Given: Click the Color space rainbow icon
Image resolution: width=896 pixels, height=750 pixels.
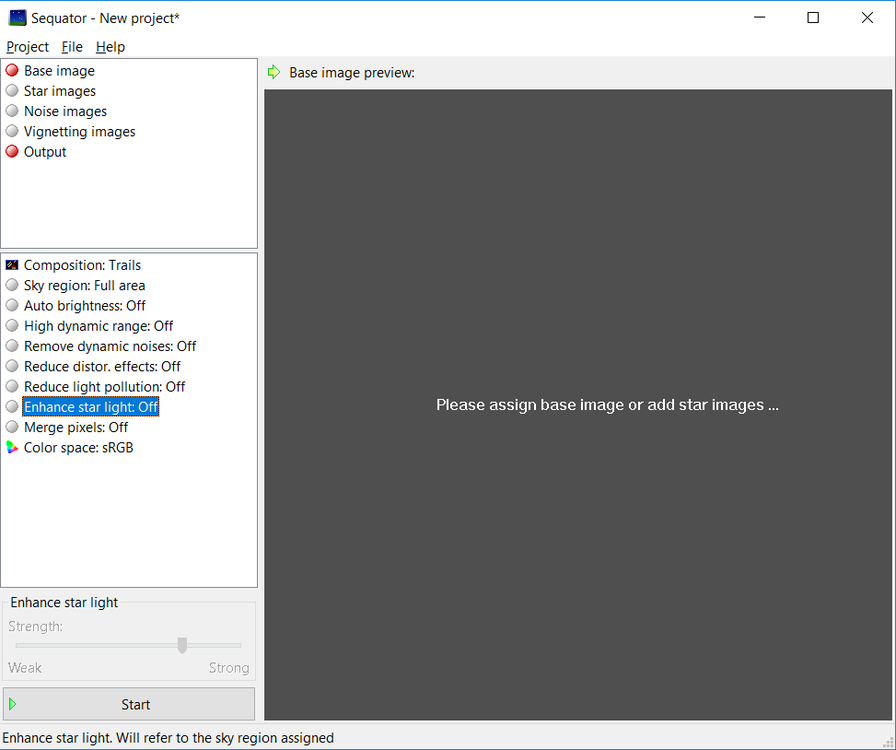Looking at the screenshot, I should (x=12, y=447).
